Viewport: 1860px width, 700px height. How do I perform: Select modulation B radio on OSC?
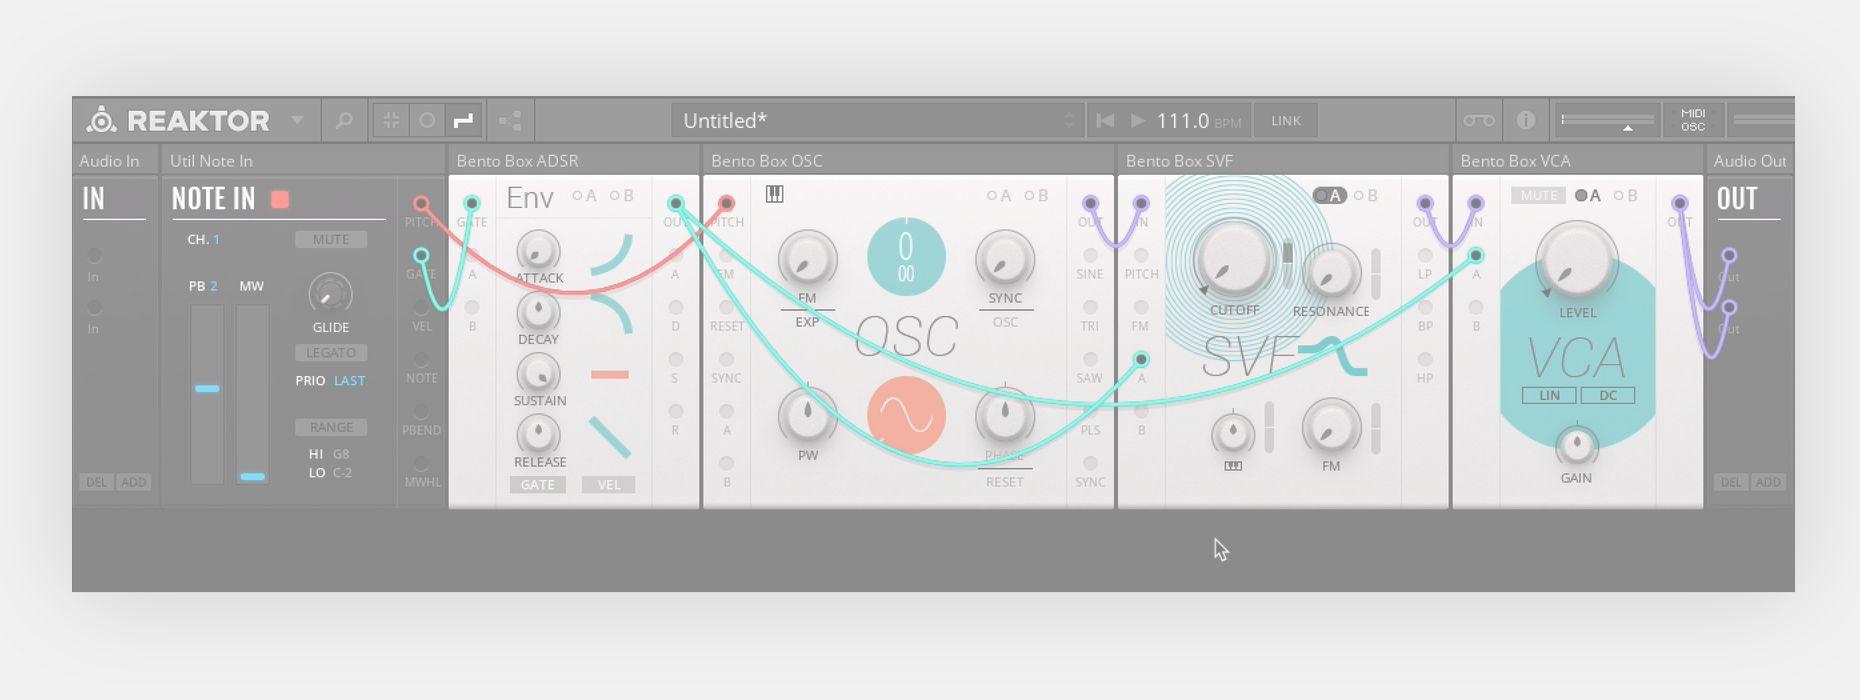pos(1030,196)
